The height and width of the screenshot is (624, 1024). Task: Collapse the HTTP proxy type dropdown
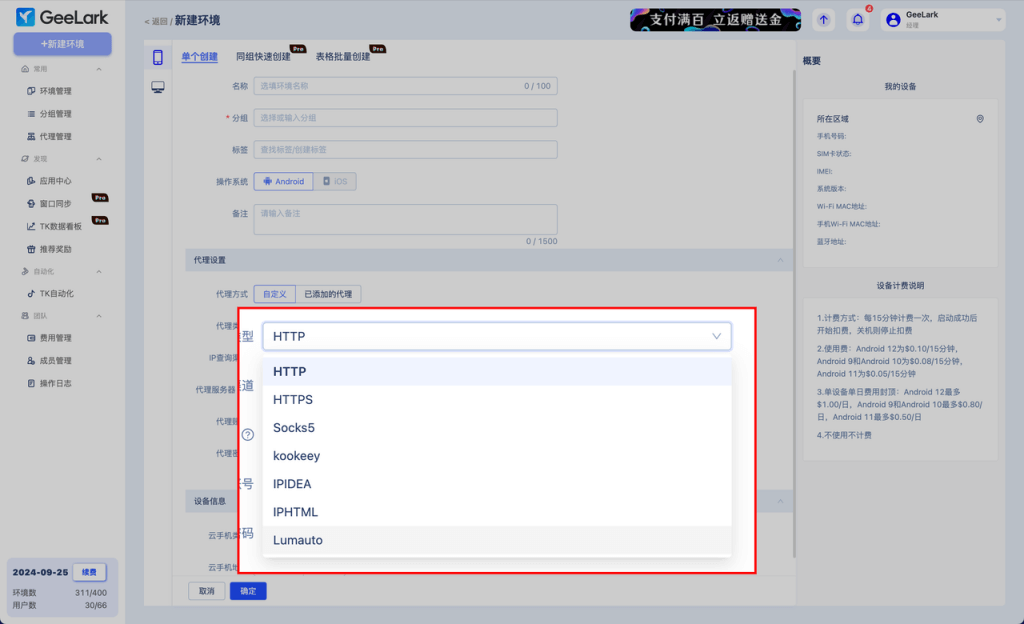(x=716, y=336)
